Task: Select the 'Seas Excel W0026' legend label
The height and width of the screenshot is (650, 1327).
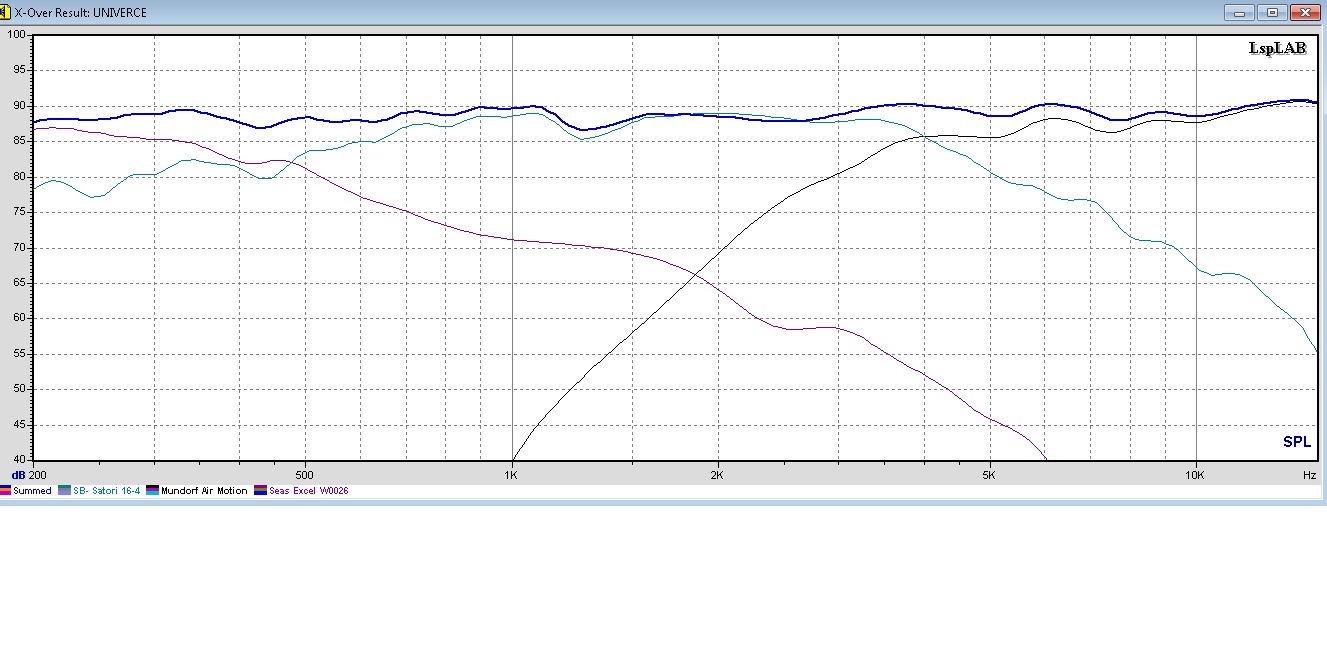Action: (x=309, y=491)
